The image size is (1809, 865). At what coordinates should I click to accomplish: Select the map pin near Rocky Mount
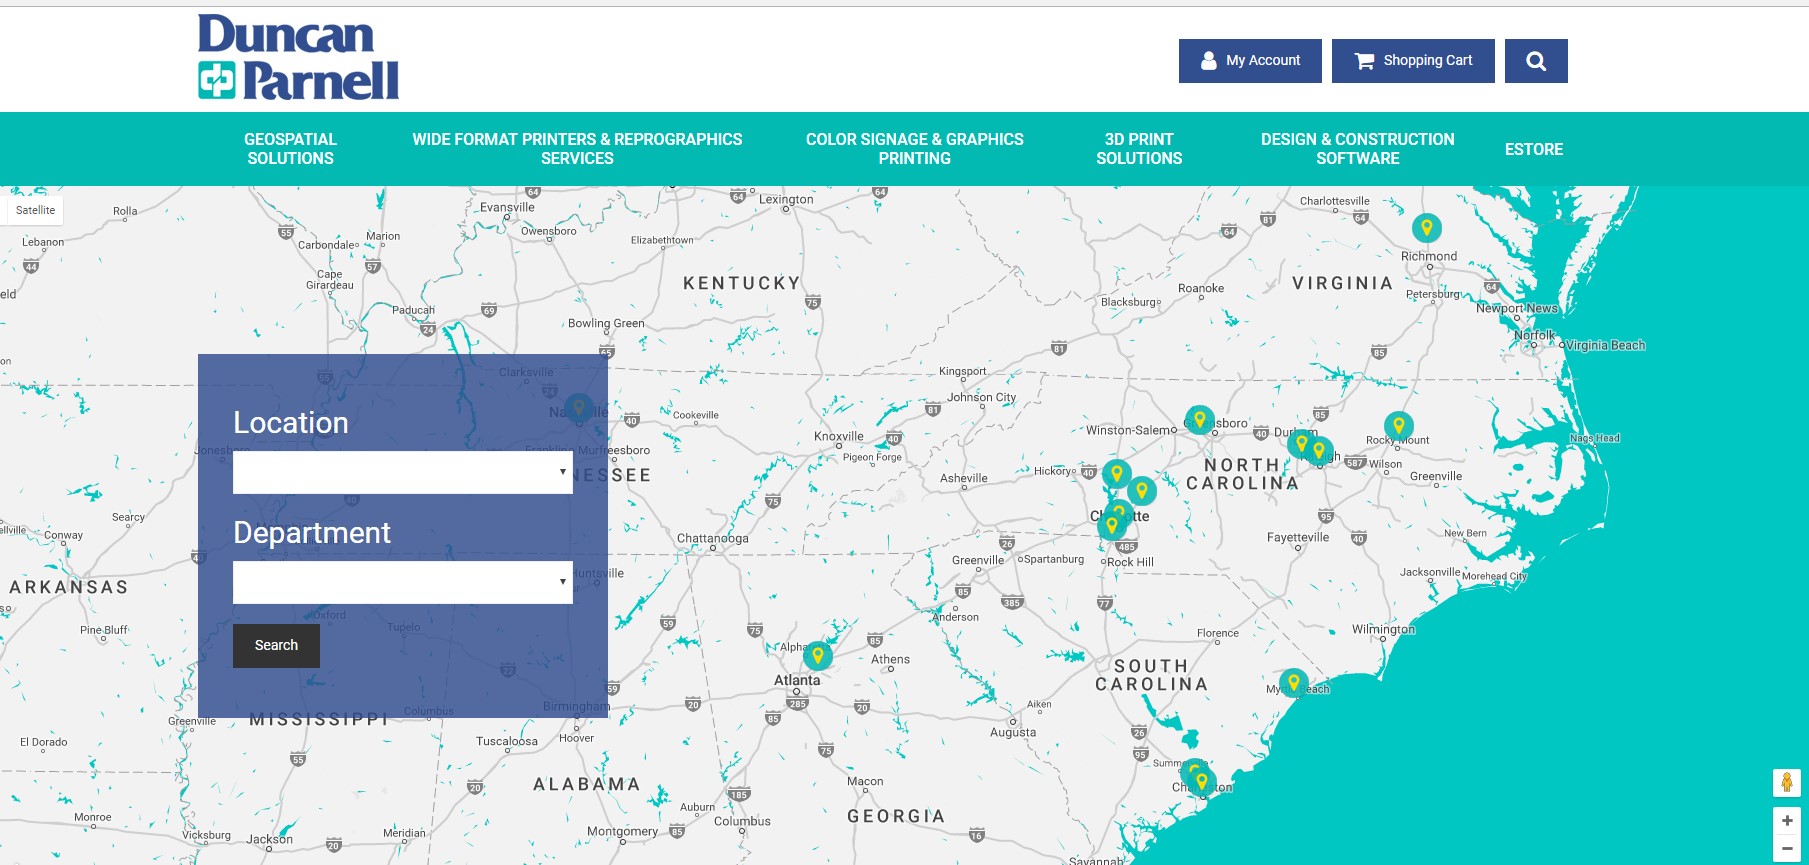pyautogui.click(x=1399, y=426)
